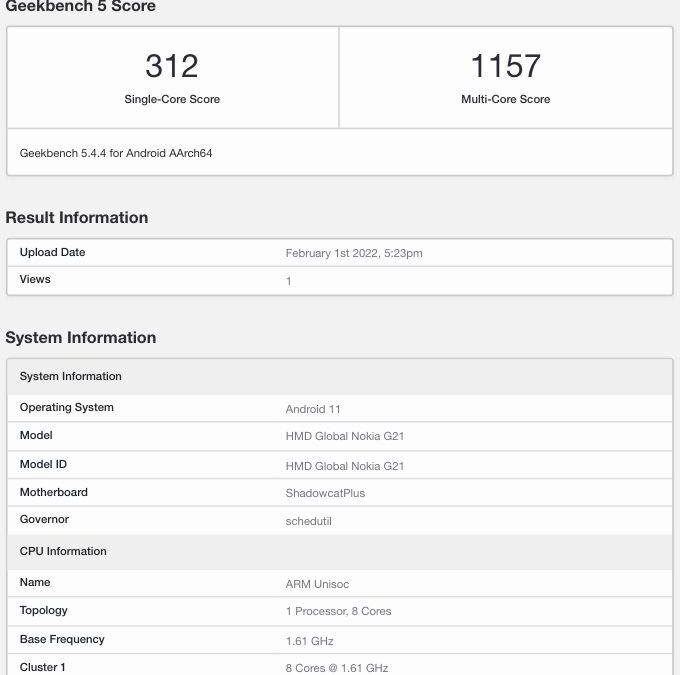Click the Single-Core Score value 312

pyautogui.click(x=172, y=66)
